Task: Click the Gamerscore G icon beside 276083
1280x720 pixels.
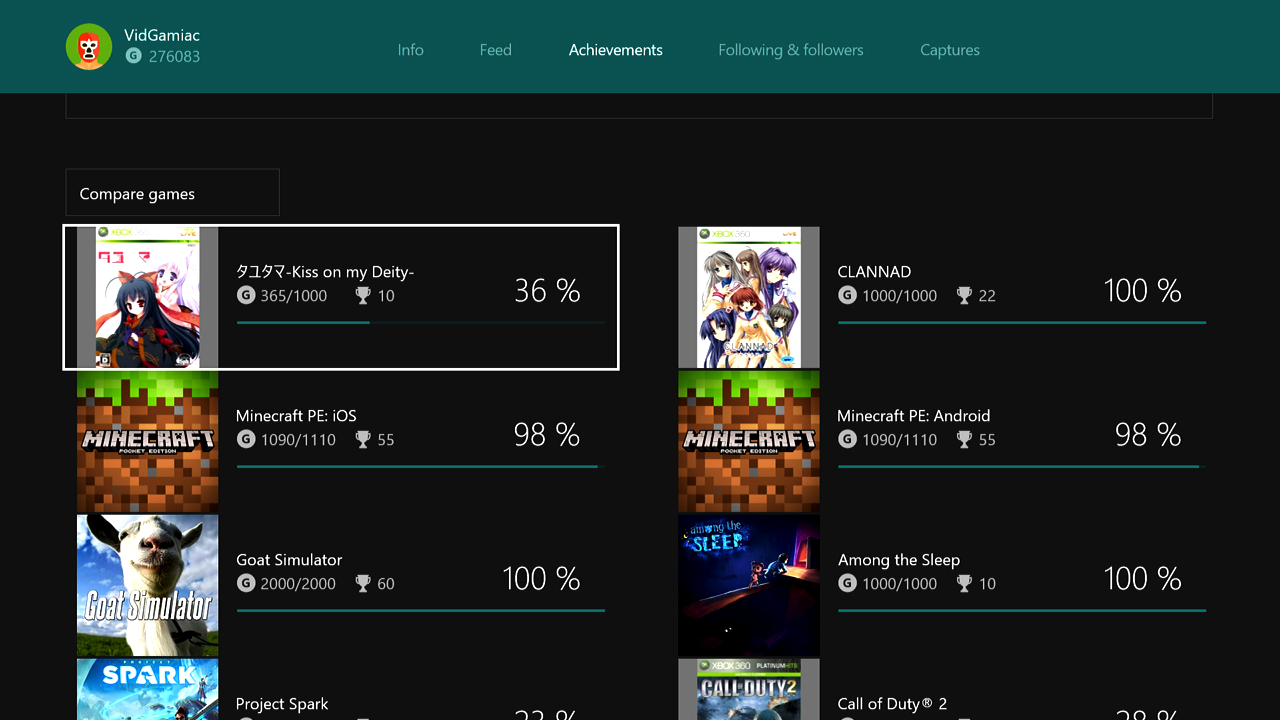Action: 134,56
